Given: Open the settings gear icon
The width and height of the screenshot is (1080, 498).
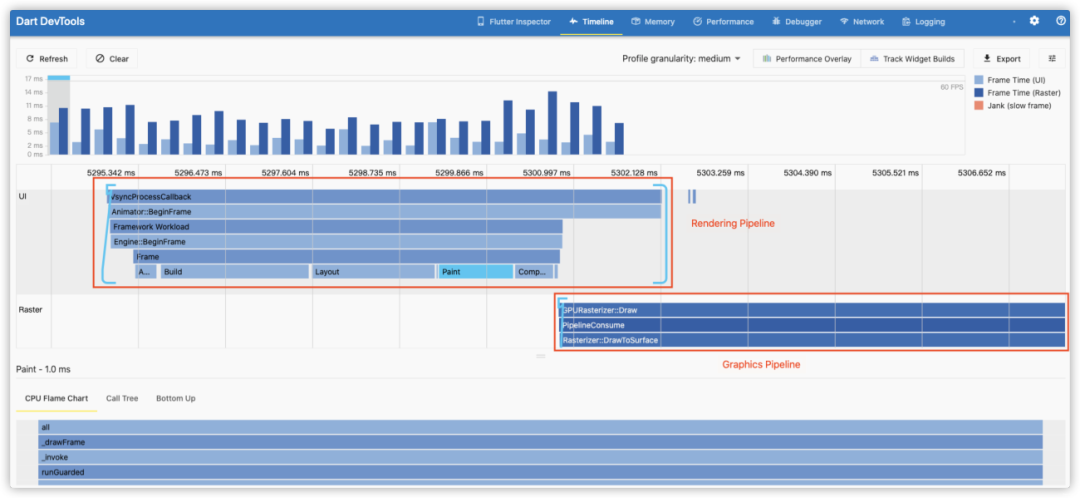Looking at the screenshot, I should (x=1034, y=21).
